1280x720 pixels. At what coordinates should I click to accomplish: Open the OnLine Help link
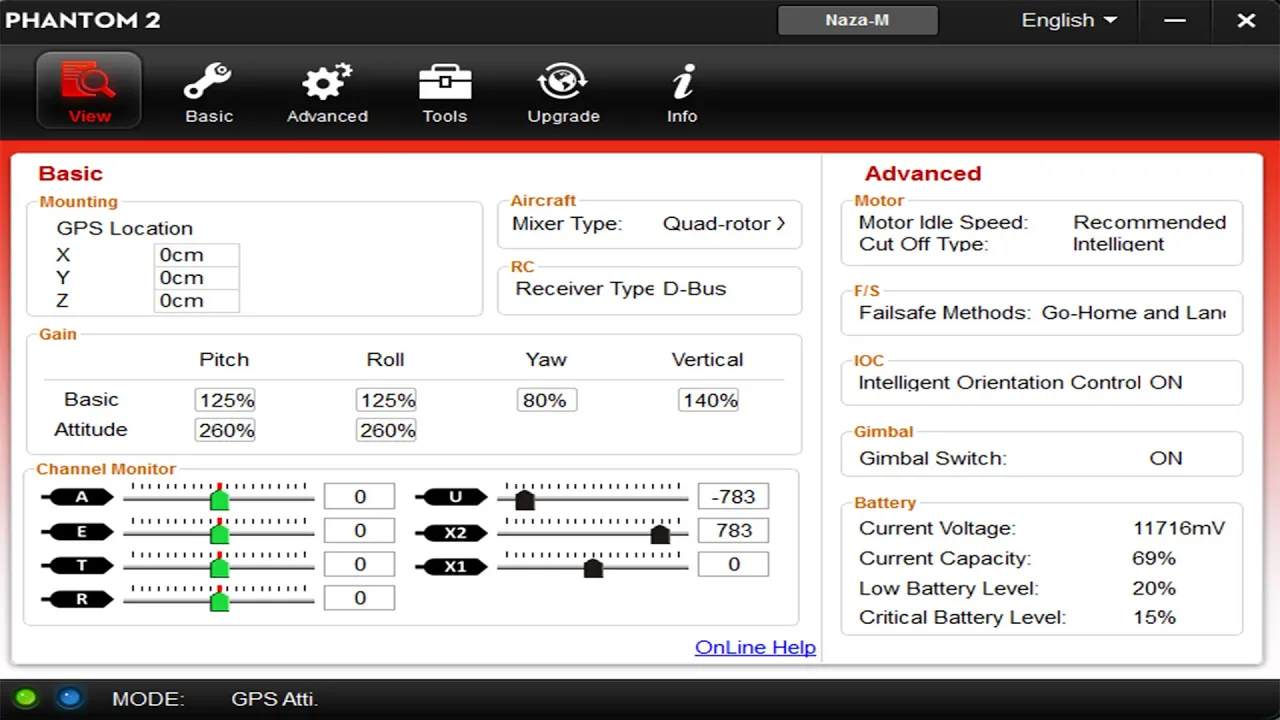(x=755, y=647)
